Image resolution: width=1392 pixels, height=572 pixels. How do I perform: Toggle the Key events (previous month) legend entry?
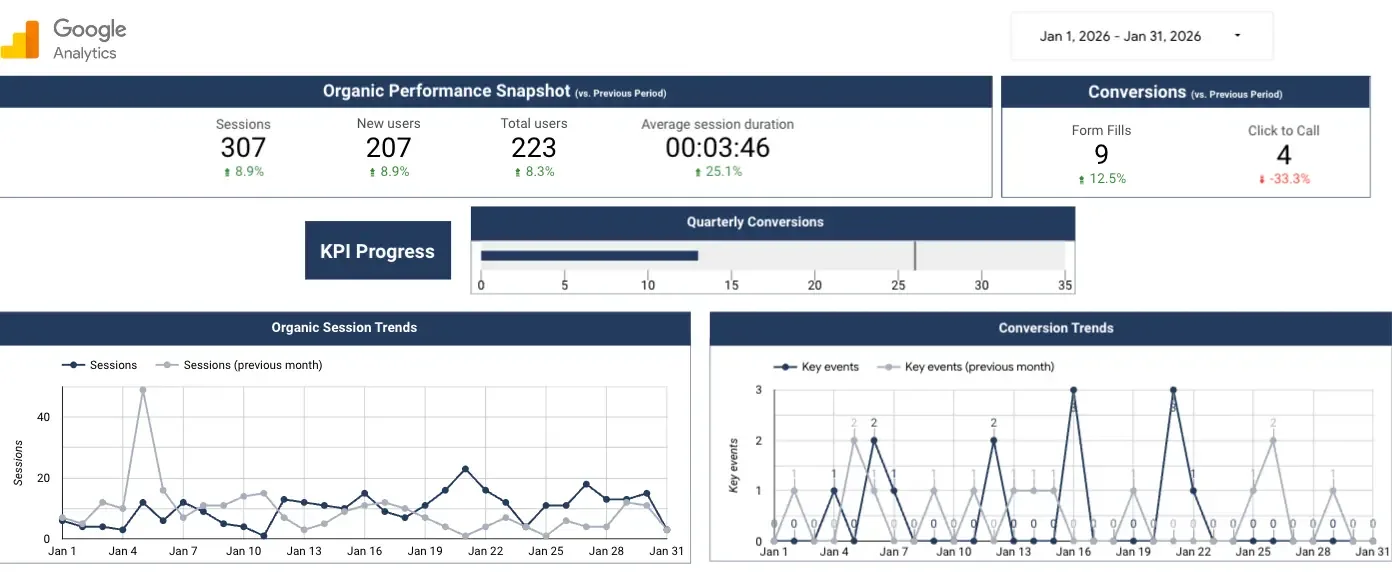pos(965,367)
